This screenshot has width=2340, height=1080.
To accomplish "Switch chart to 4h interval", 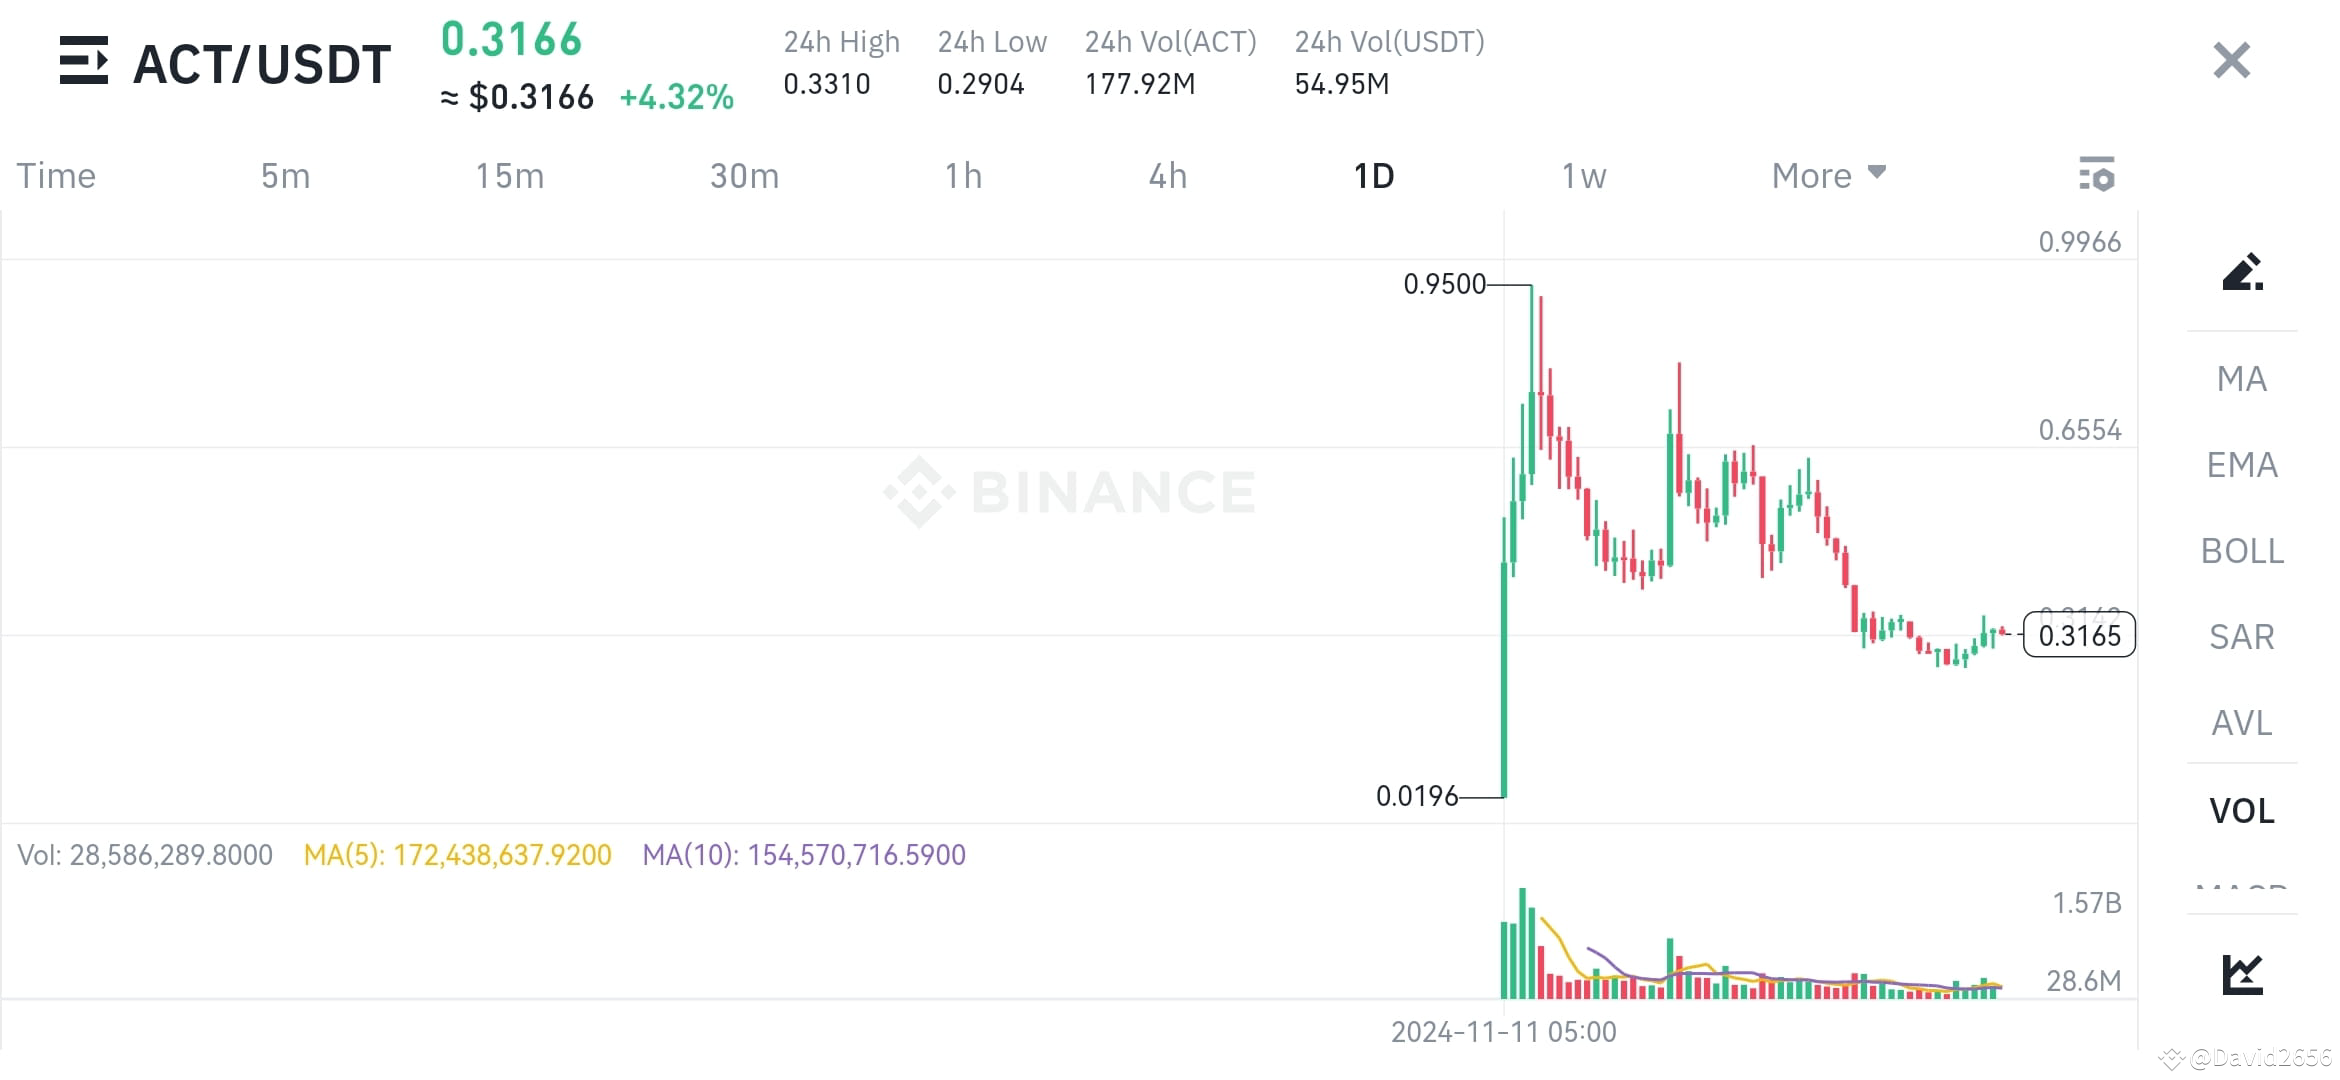I will pyautogui.click(x=1166, y=174).
